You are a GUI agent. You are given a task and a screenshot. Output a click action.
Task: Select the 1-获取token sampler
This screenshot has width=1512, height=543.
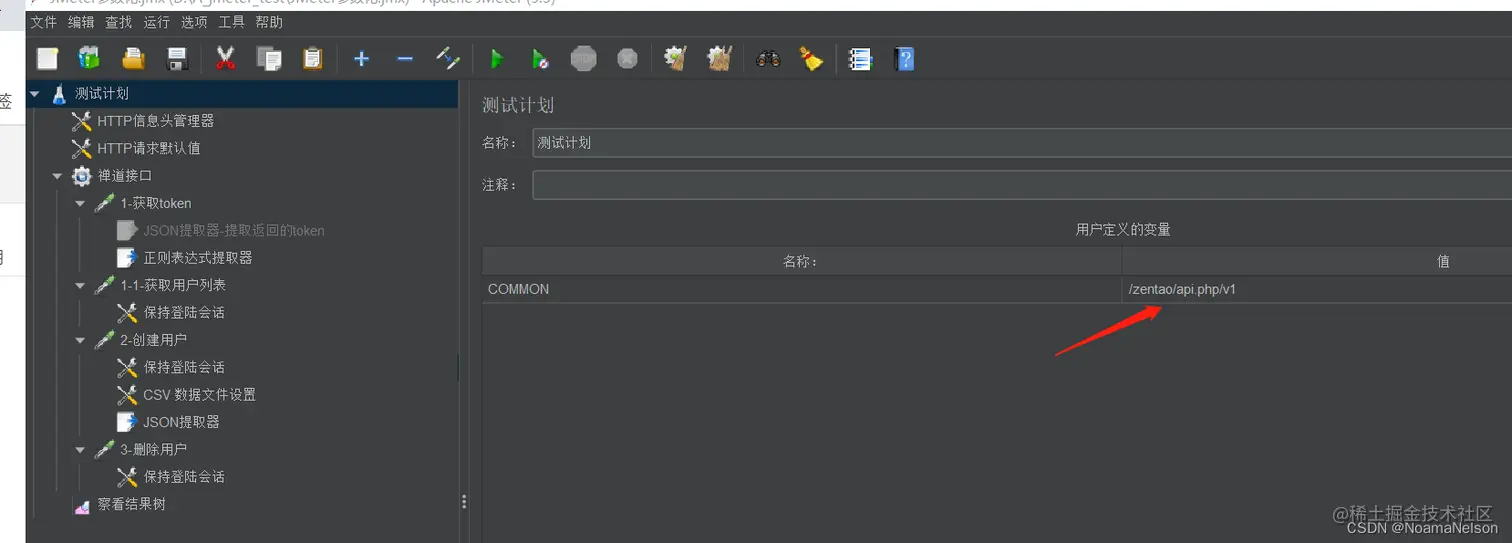coord(155,203)
